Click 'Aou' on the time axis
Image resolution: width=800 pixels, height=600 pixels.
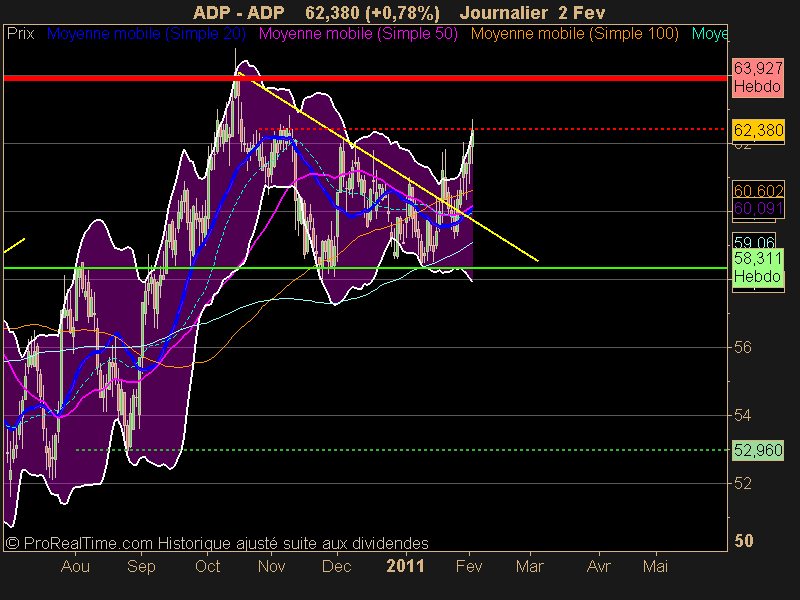tap(75, 566)
